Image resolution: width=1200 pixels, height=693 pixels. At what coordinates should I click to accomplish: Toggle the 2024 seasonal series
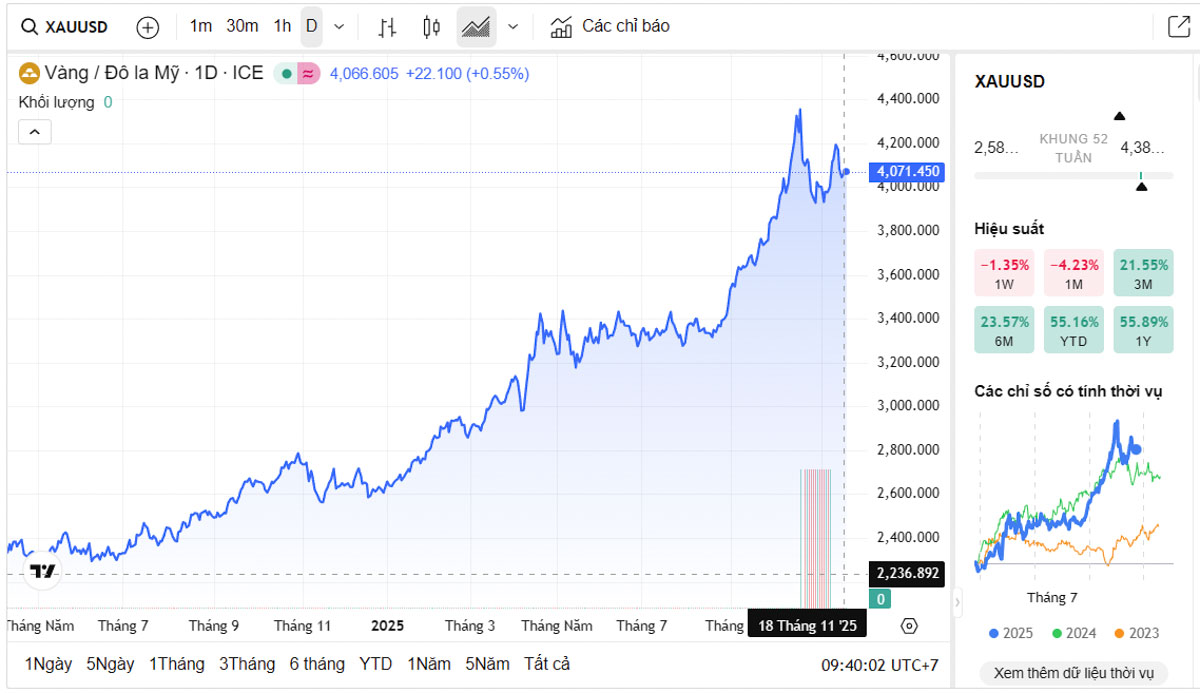(x=1075, y=633)
